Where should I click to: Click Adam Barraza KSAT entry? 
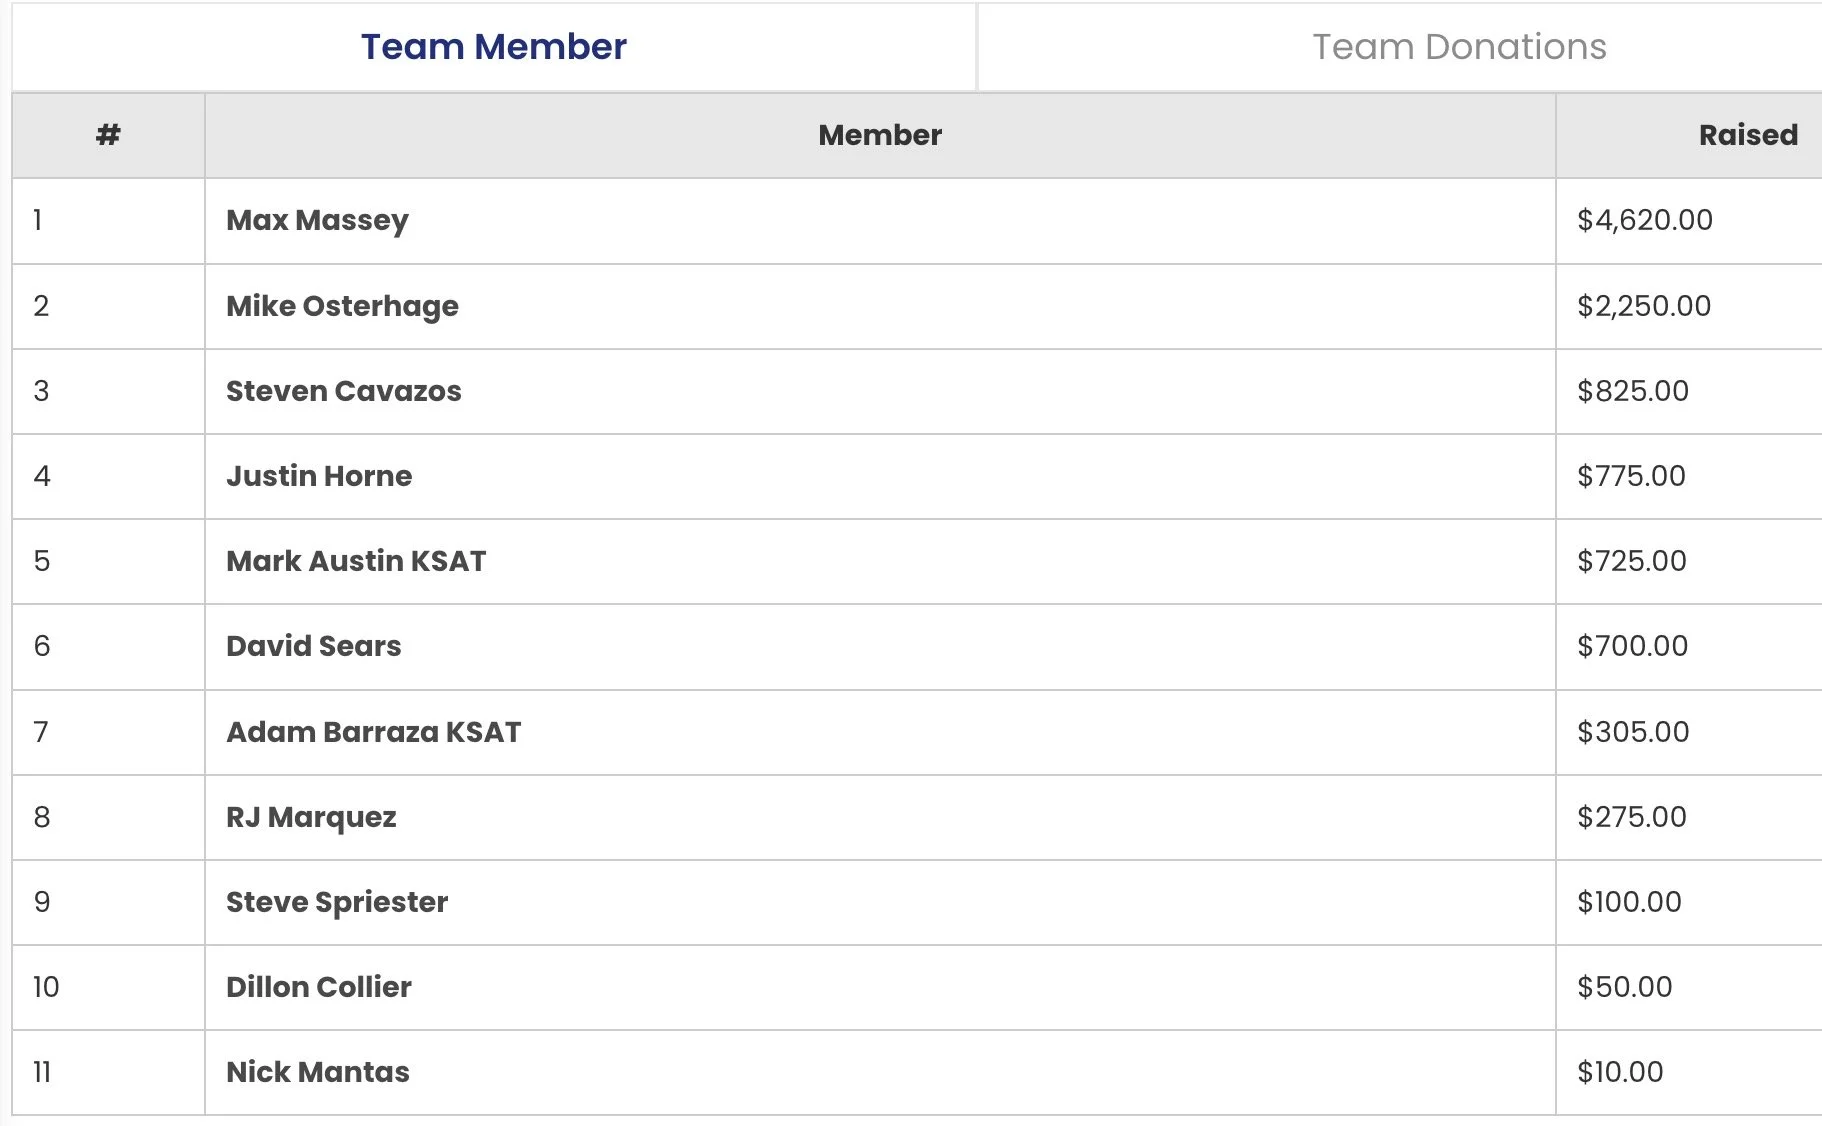(373, 732)
